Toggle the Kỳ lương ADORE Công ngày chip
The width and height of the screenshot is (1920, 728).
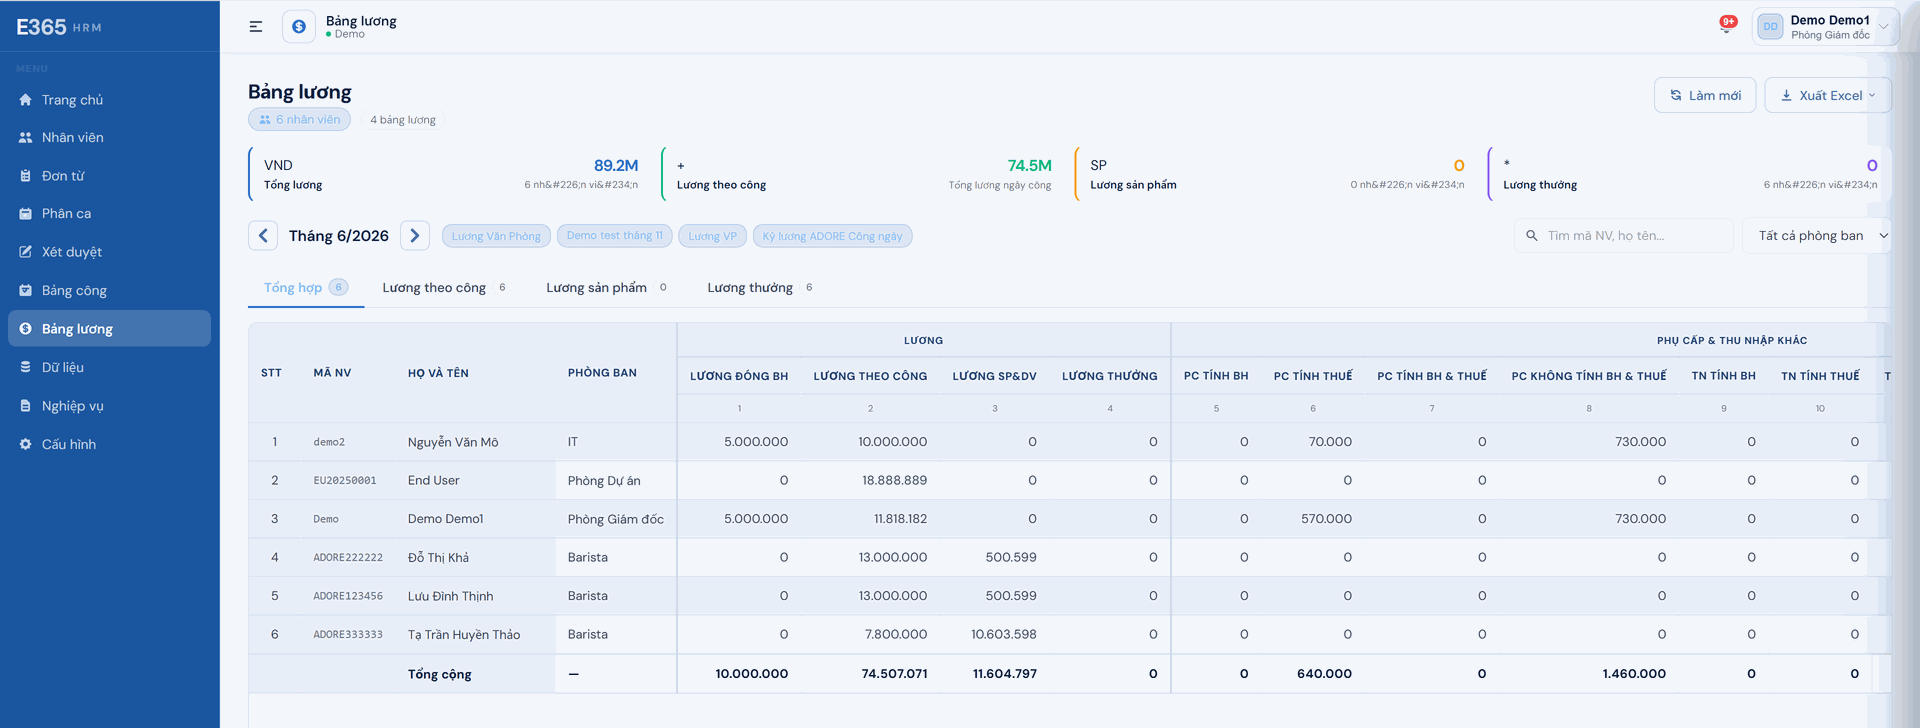832,236
